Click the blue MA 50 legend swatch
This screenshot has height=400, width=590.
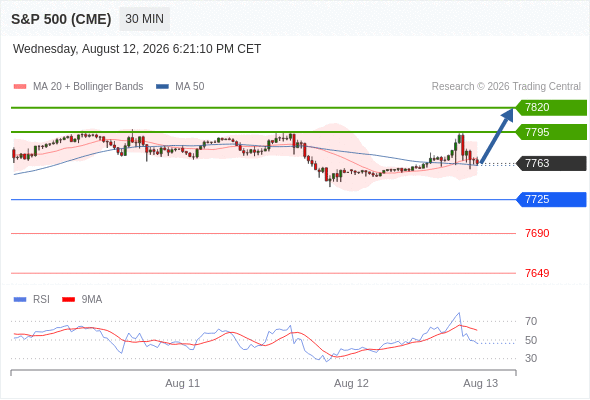coord(162,87)
